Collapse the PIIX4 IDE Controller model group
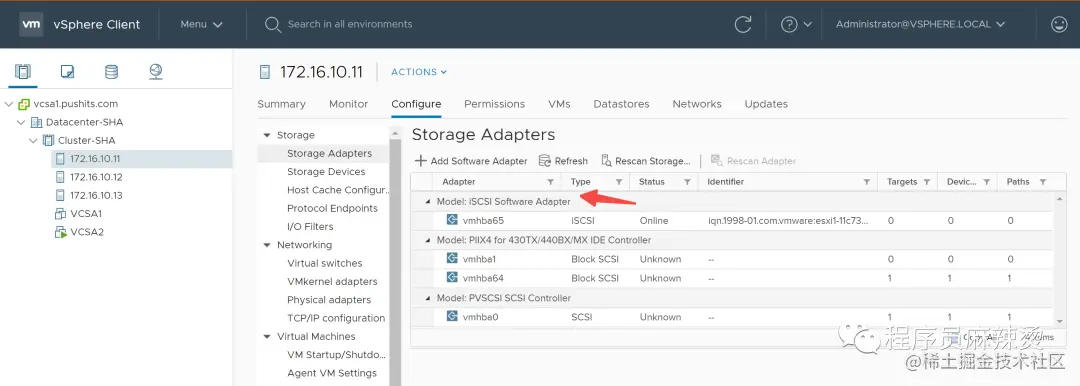Screen dimensions: 1080x386 [x=428, y=241]
